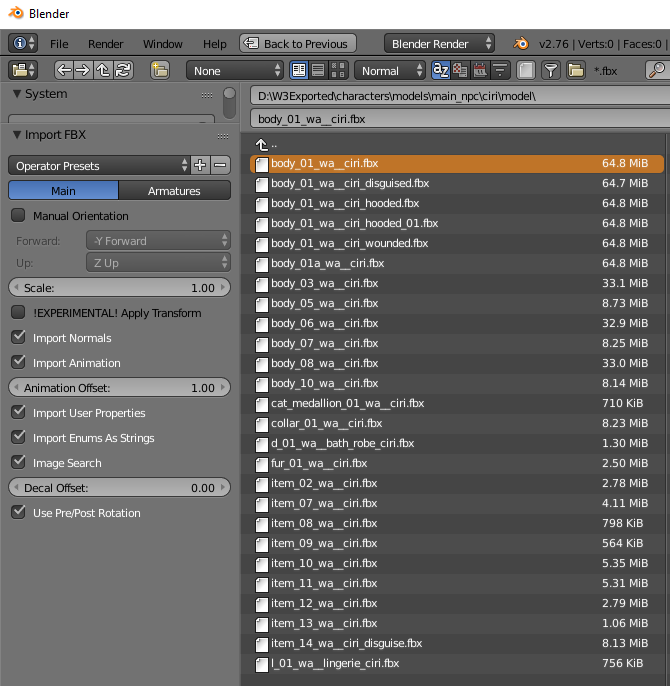Viewport: 670px width, 686px height.
Task: Go forward to next folder
Action: pyautogui.click(x=83, y=70)
